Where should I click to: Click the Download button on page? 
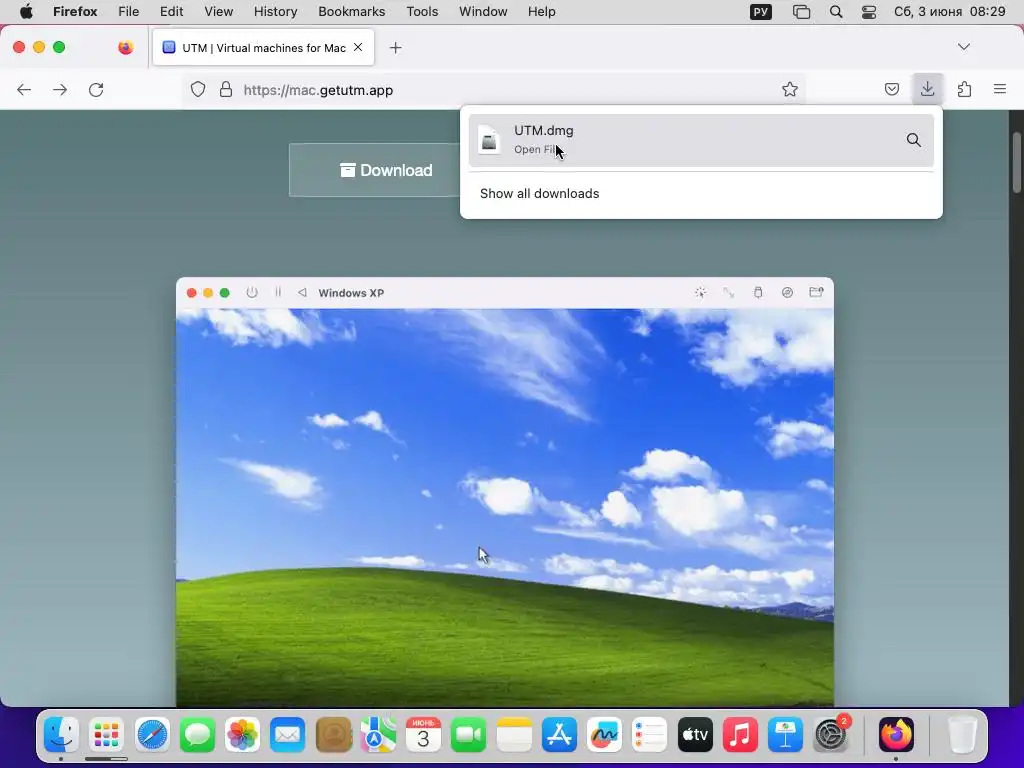tap(387, 170)
